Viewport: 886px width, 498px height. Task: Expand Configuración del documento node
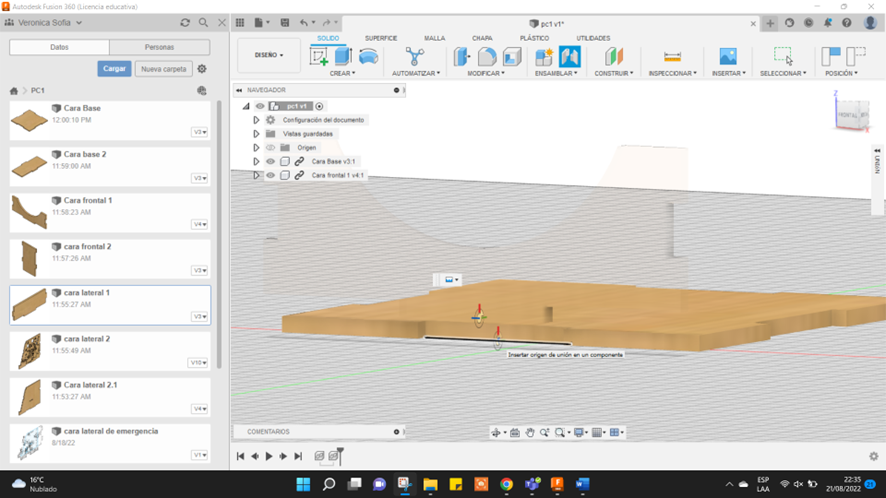pos(256,120)
